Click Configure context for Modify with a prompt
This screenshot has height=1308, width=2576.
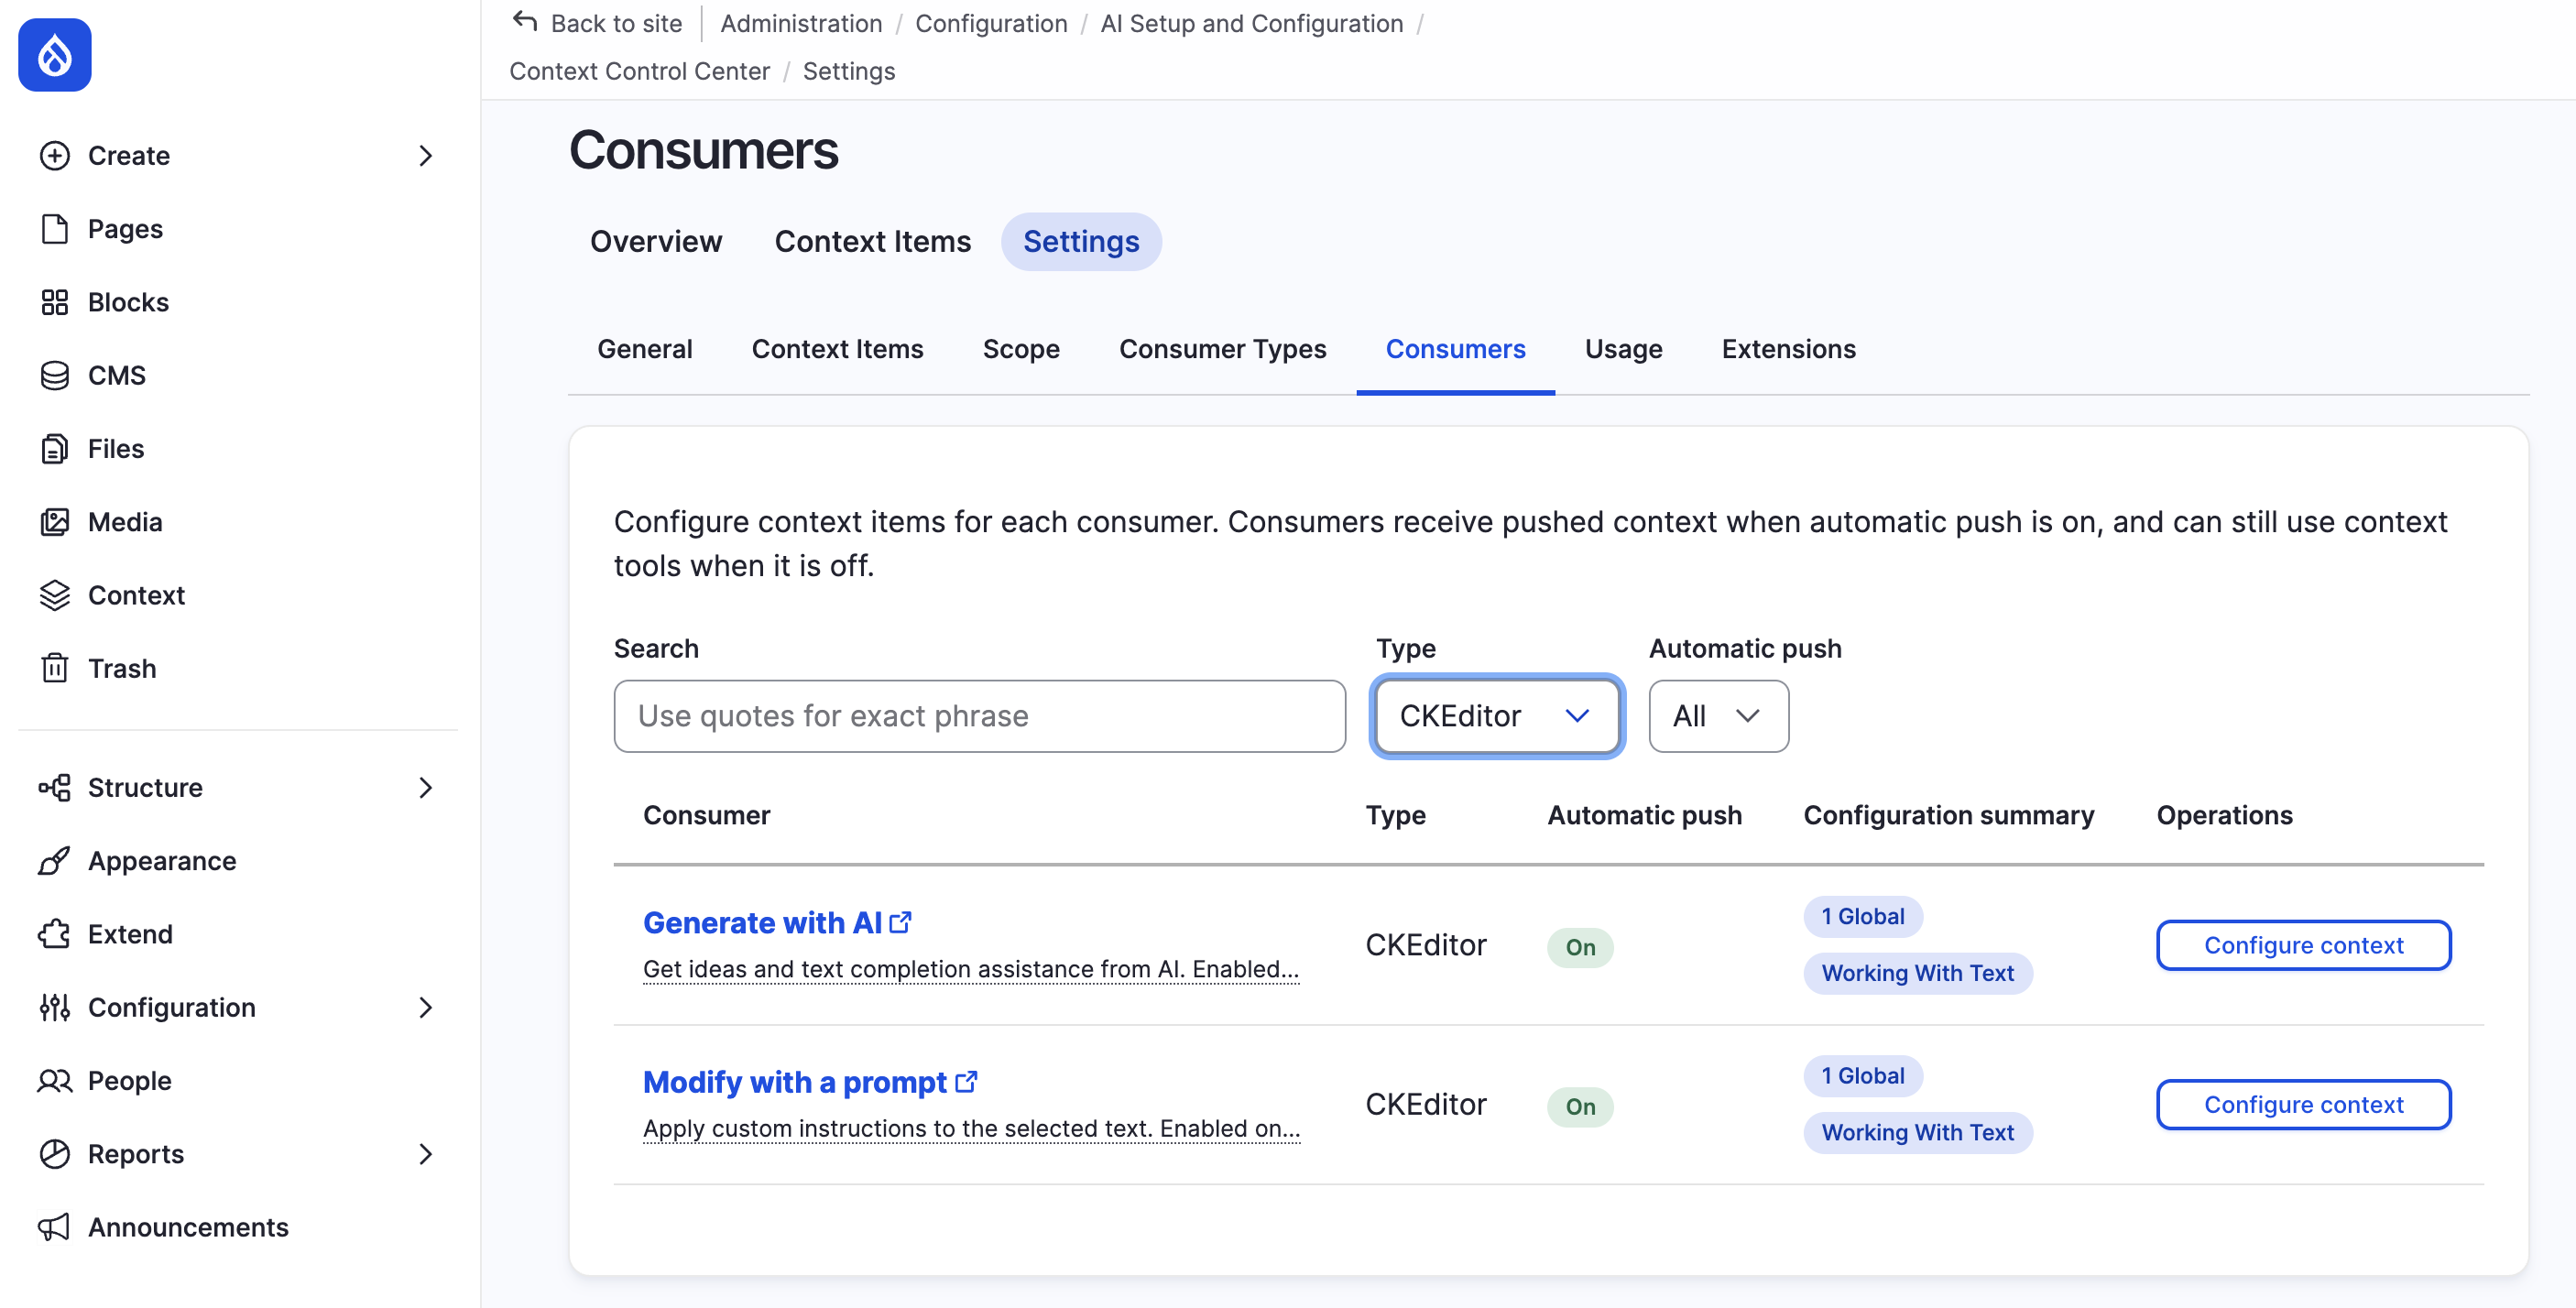click(x=2303, y=1104)
